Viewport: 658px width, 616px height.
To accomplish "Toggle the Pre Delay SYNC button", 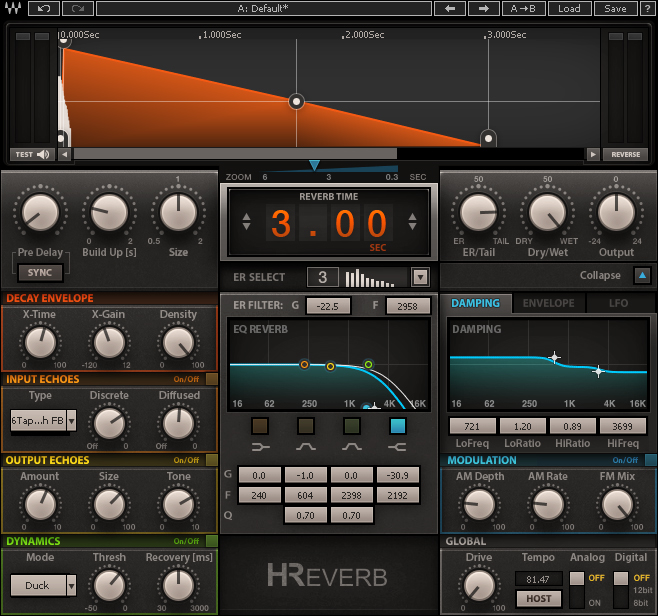I will [40, 273].
